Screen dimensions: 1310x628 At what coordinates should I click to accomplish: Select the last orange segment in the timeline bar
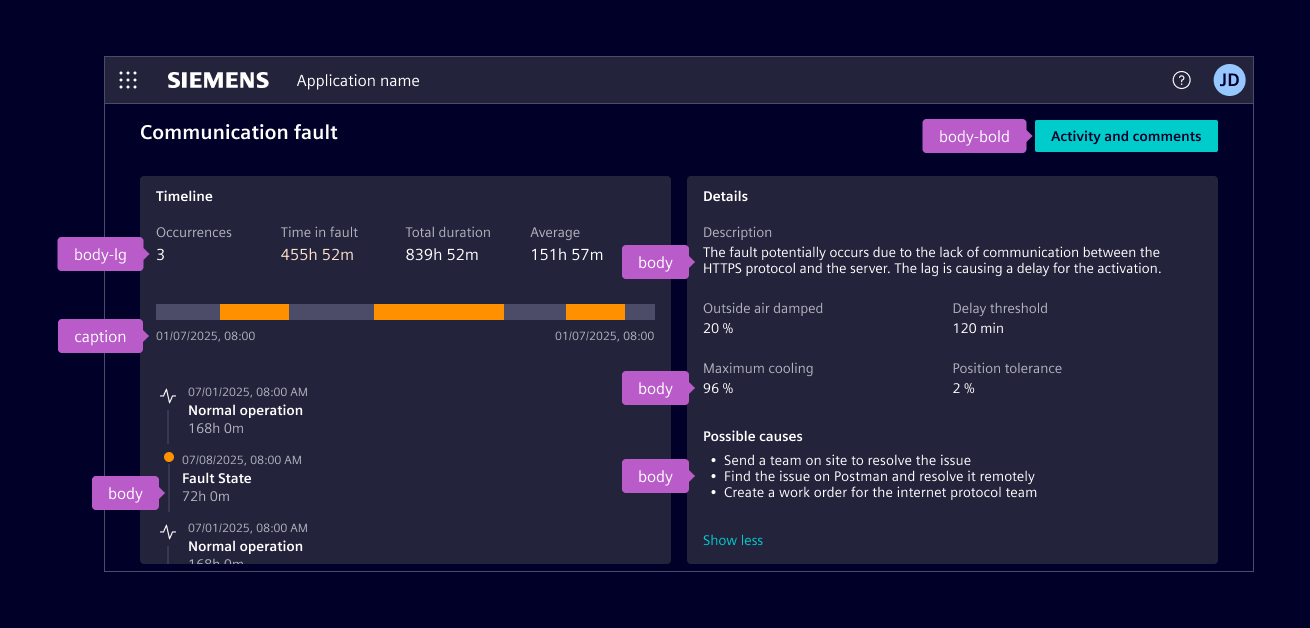(x=595, y=312)
